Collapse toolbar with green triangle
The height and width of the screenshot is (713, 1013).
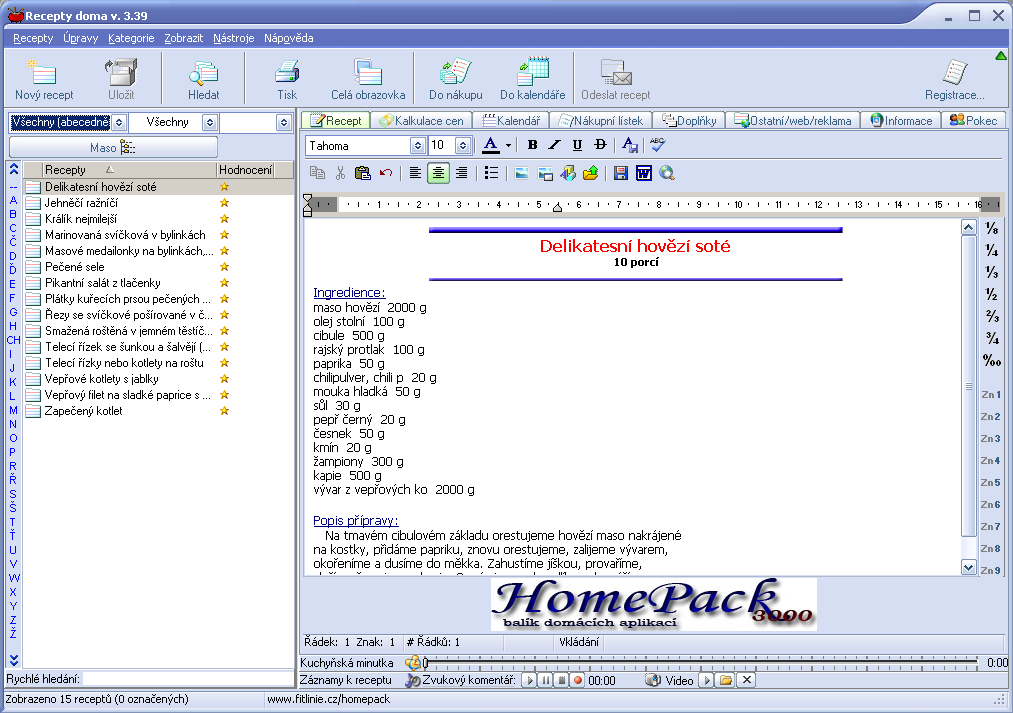(x=1001, y=56)
